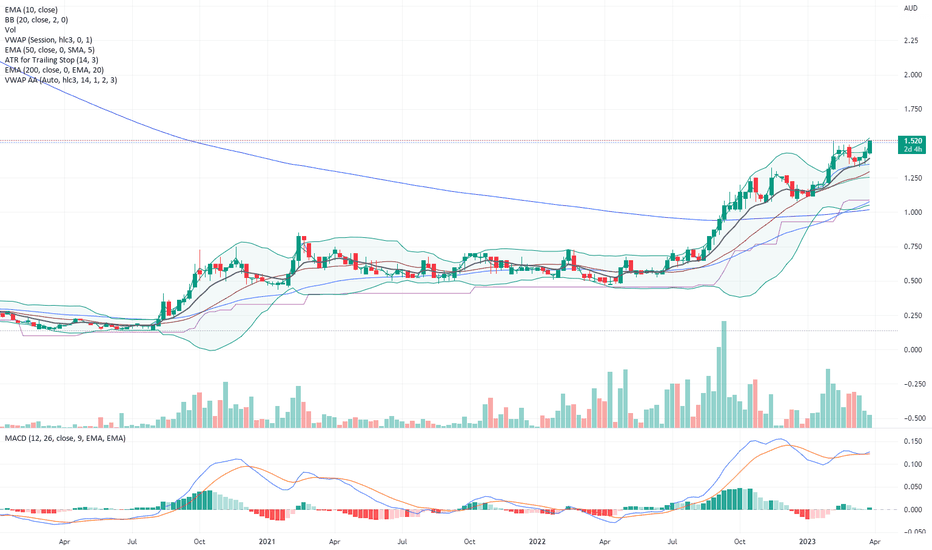Screen dimensions: 932x550
Task: Click the 2.000 price axis value
Action: (x=912, y=75)
